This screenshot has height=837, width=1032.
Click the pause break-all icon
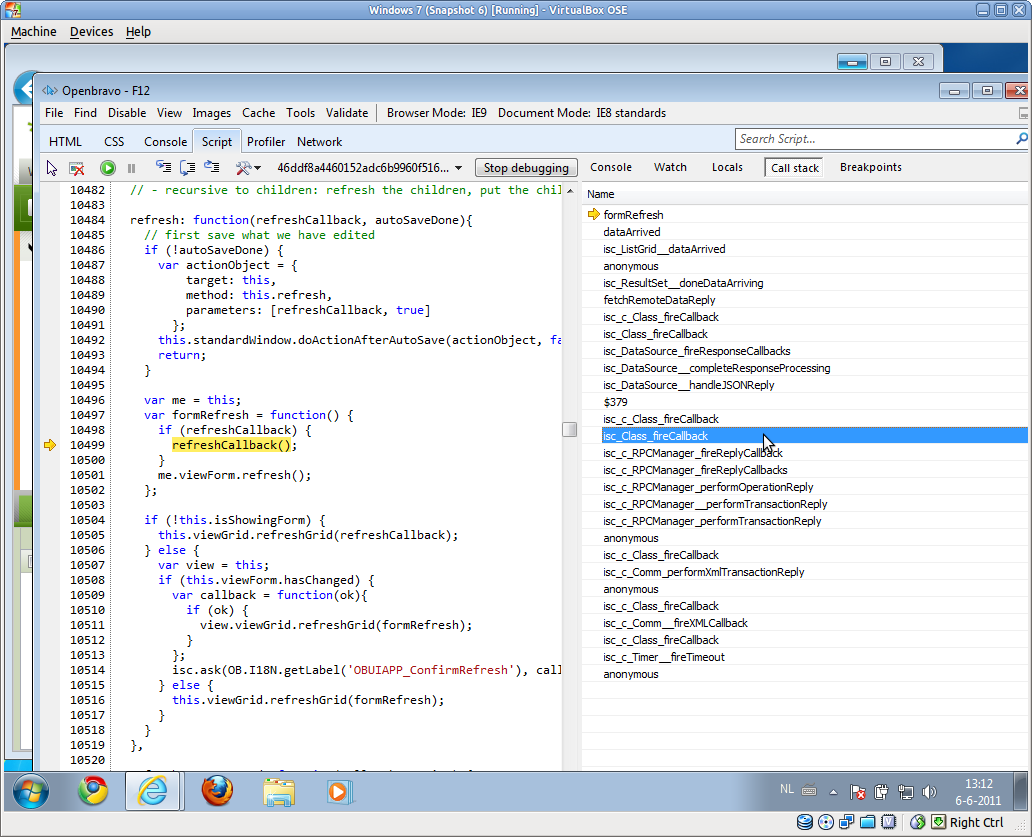(131, 168)
